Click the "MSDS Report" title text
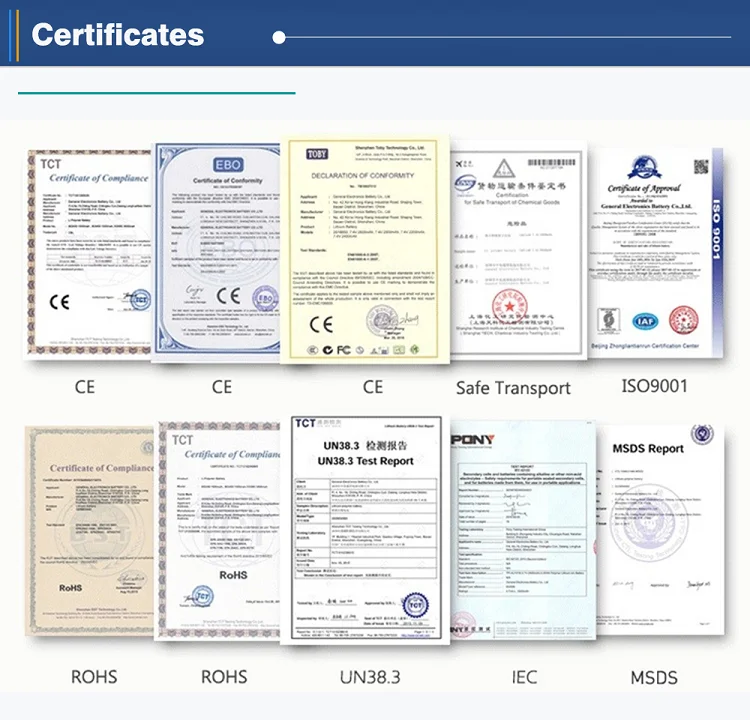Viewport: 750px width, 720px height. (x=648, y=449)
